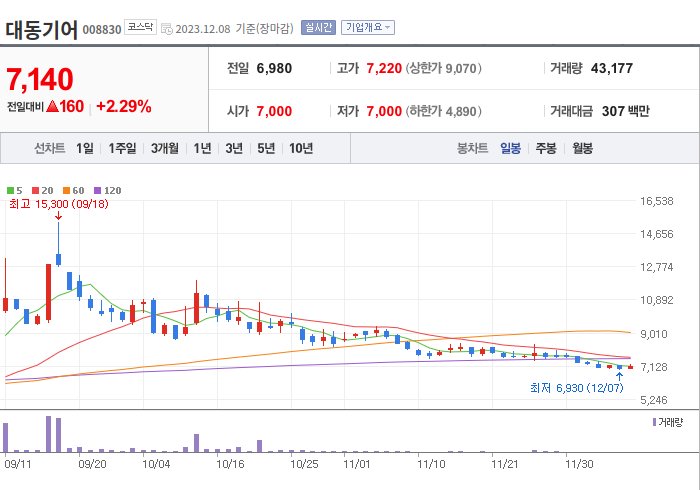
Task: Select the 10년 line chart tab
Action: (x=301, y=148)
